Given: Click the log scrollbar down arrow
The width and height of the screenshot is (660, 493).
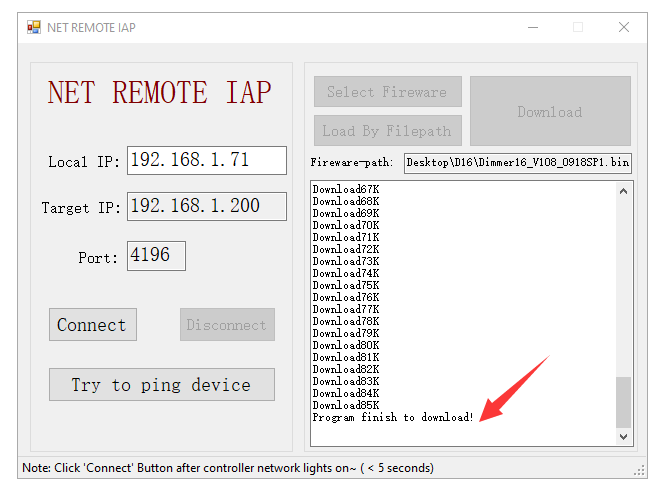Looking at the screenshot, I should tap(624, 436).
